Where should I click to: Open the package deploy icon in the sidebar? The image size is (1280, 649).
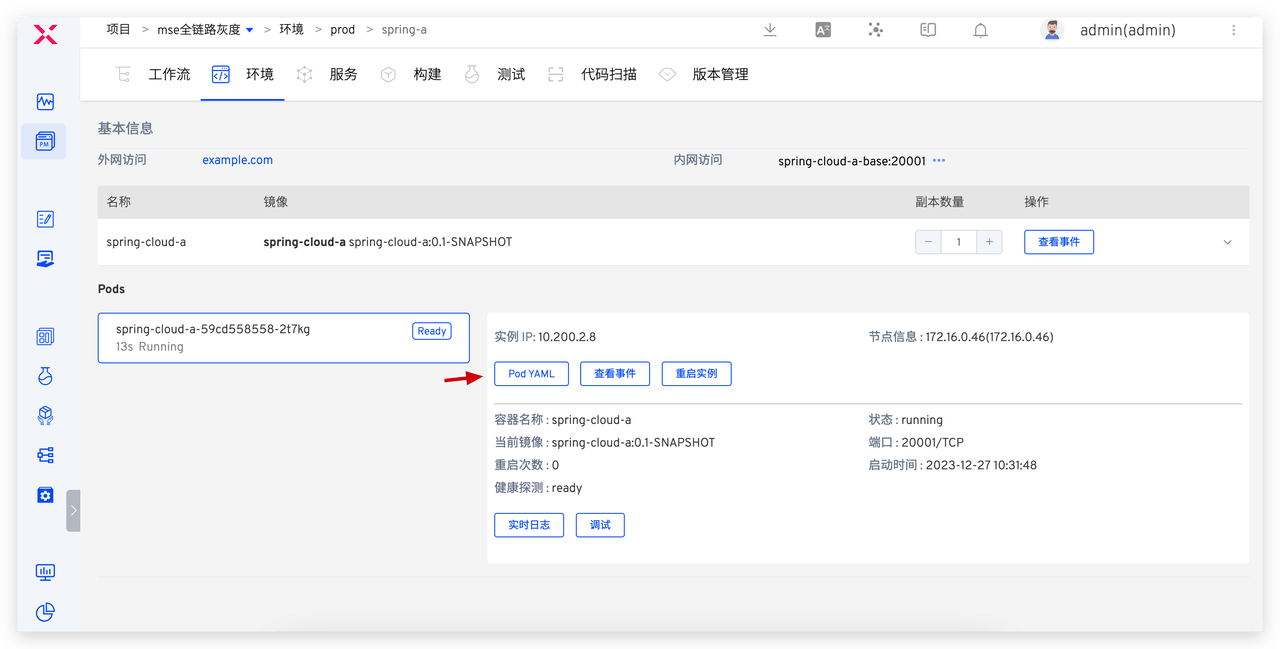(x=44, y=415)
